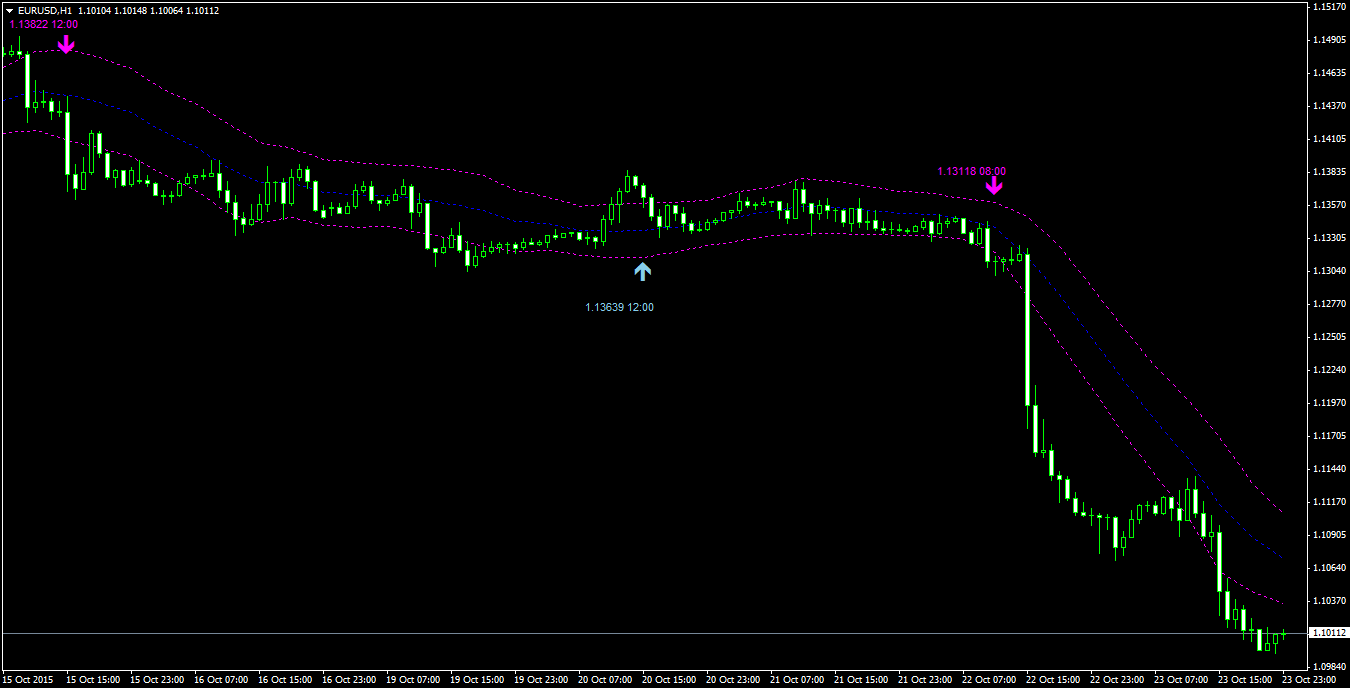Click the signal label 1.13822 12:00
The height and width of the screenshot is (688, 1350).
44,24
